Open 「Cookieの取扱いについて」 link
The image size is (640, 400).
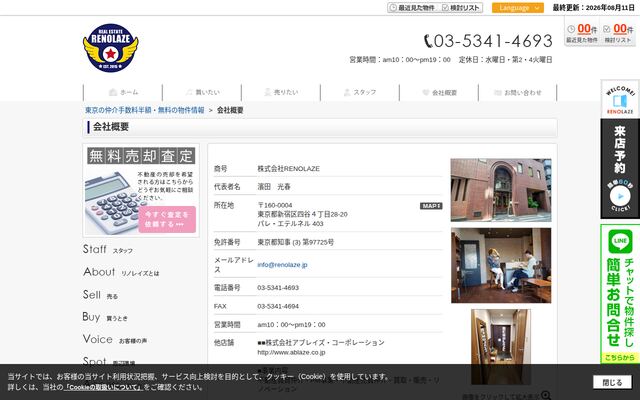[x=103, y=387]
